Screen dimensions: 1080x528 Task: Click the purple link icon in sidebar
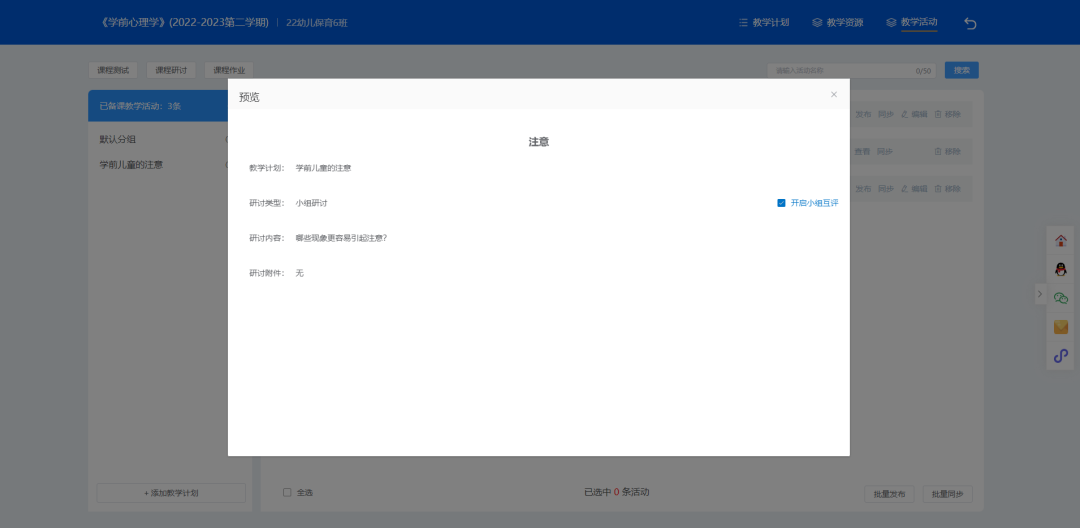[1061, 356]
